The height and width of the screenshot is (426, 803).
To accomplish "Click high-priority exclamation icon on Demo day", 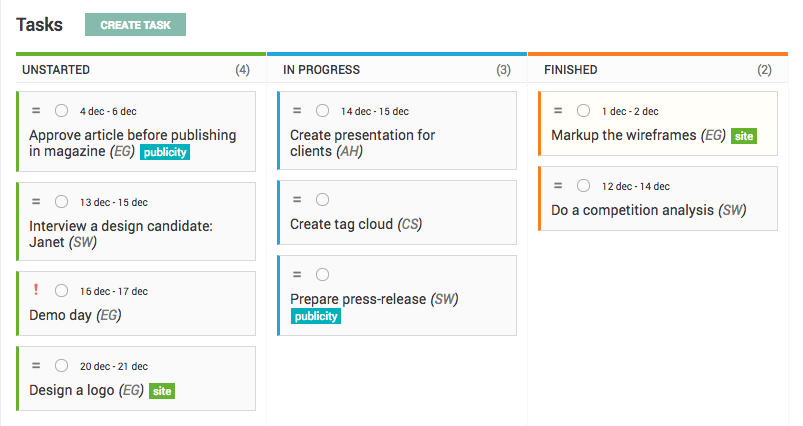I will 36,290.
